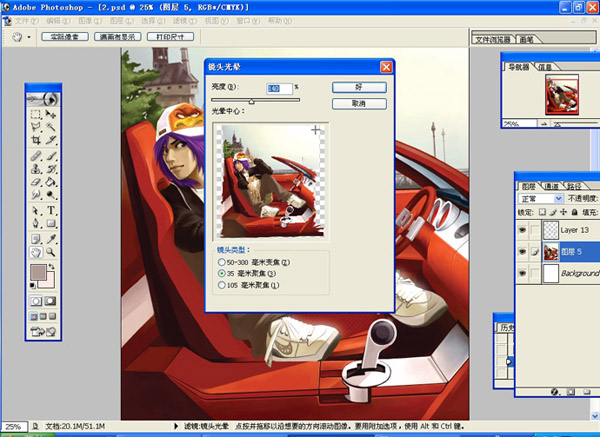
Task: Switch to Quick Mask mode
Action: tap(51, 301)
